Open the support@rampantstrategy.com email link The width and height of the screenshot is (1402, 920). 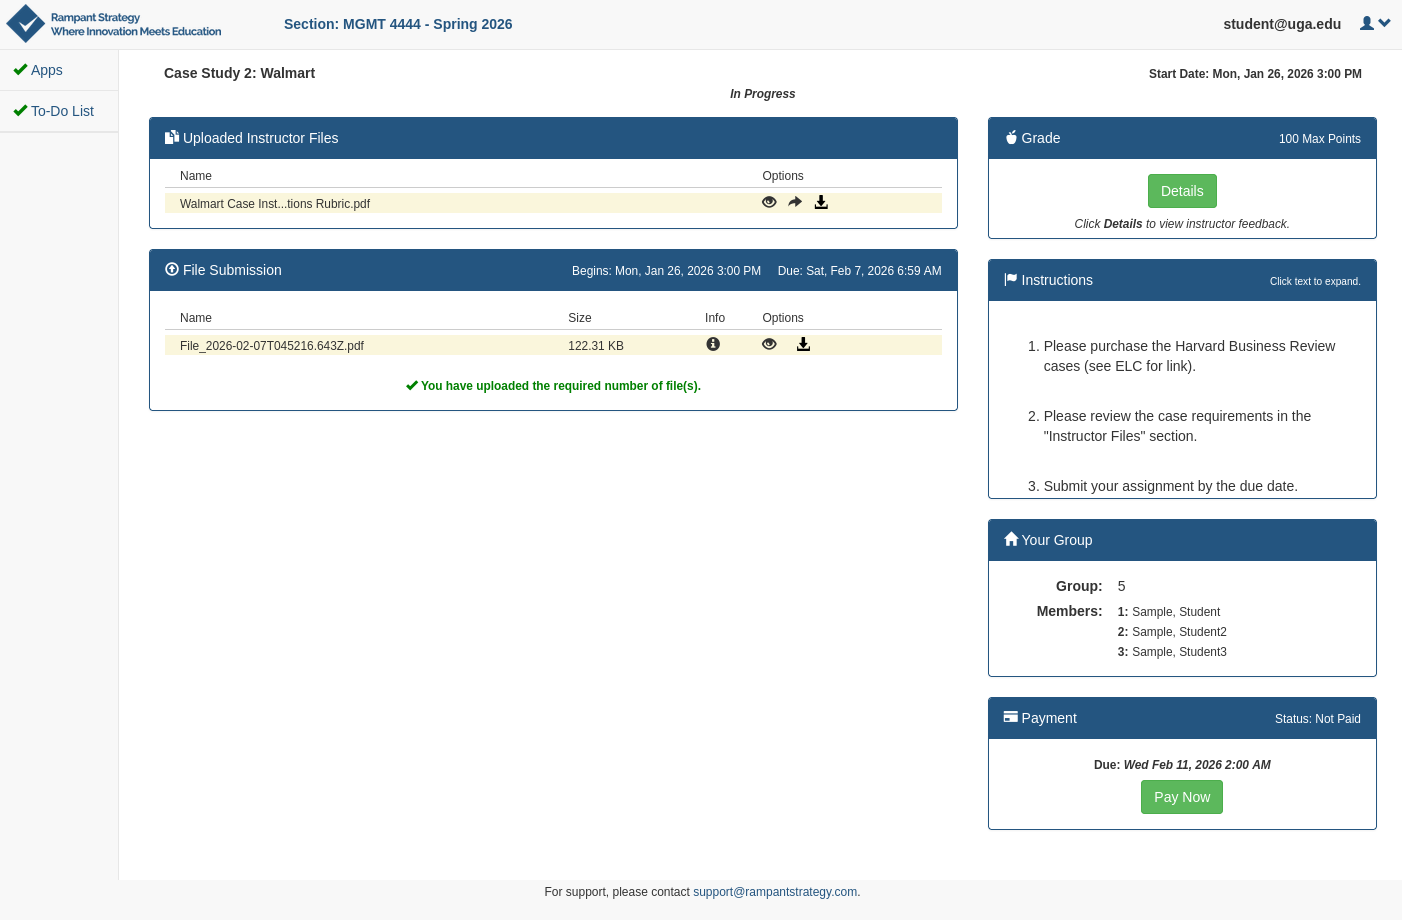click(775, 891)
